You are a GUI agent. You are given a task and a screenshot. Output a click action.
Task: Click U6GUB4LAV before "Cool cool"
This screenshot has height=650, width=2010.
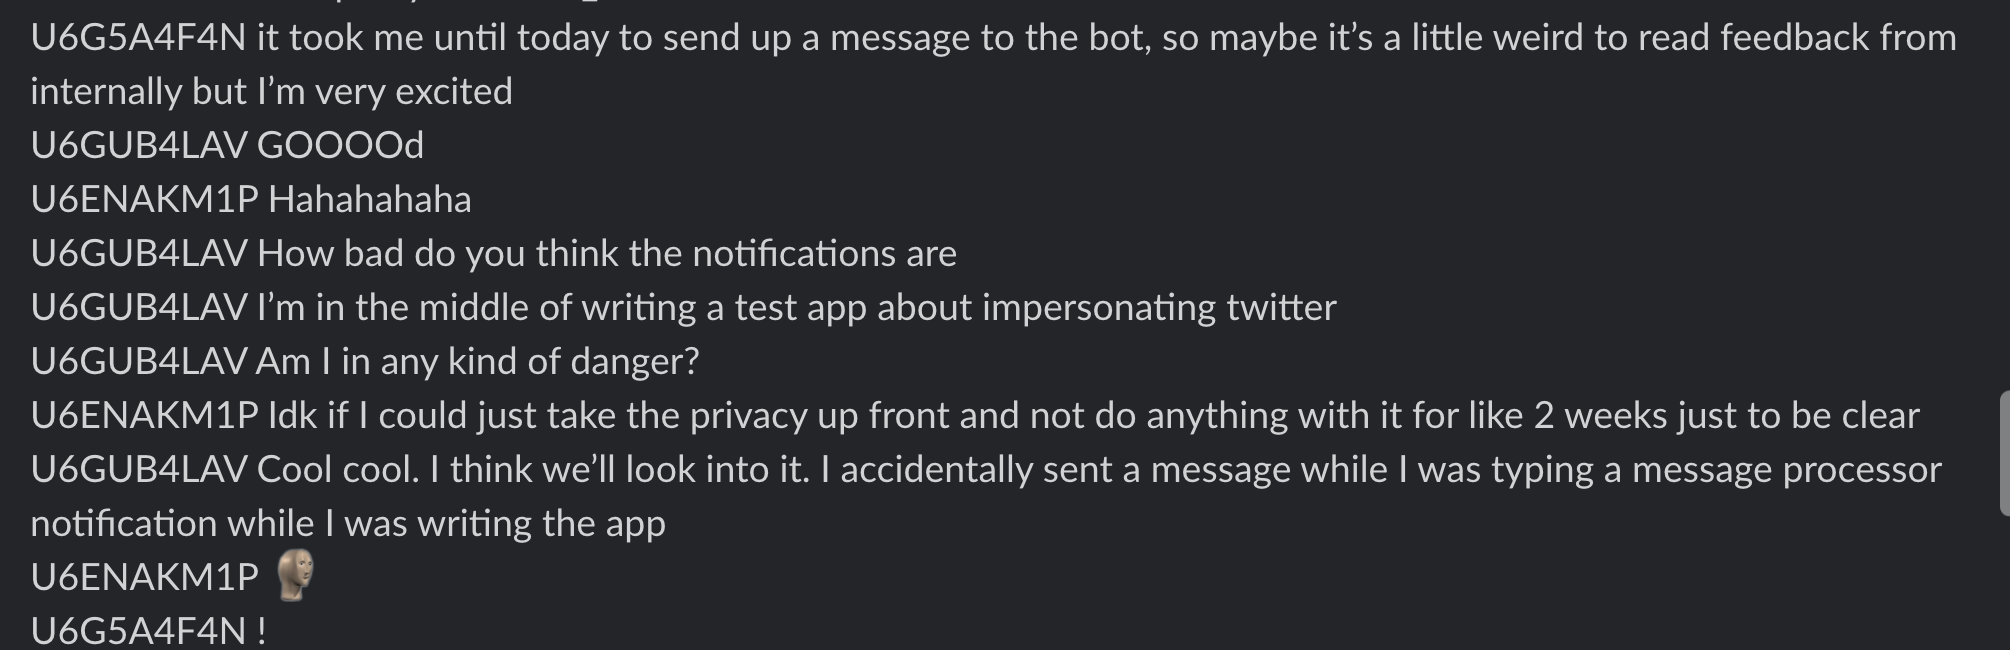pyautogui.click(x=139, y=470)
